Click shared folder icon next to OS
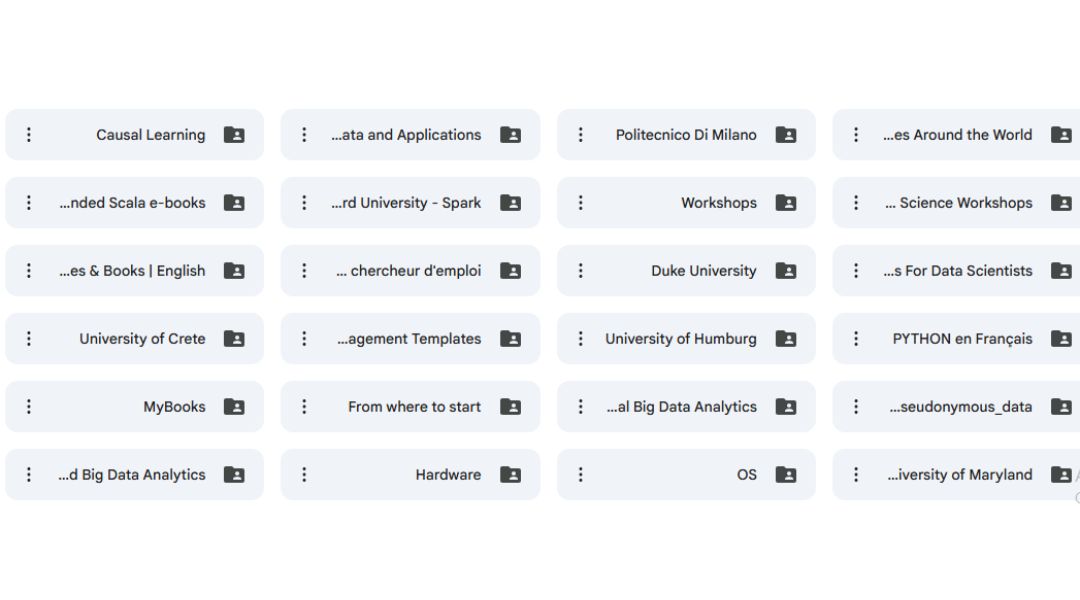 786,475
